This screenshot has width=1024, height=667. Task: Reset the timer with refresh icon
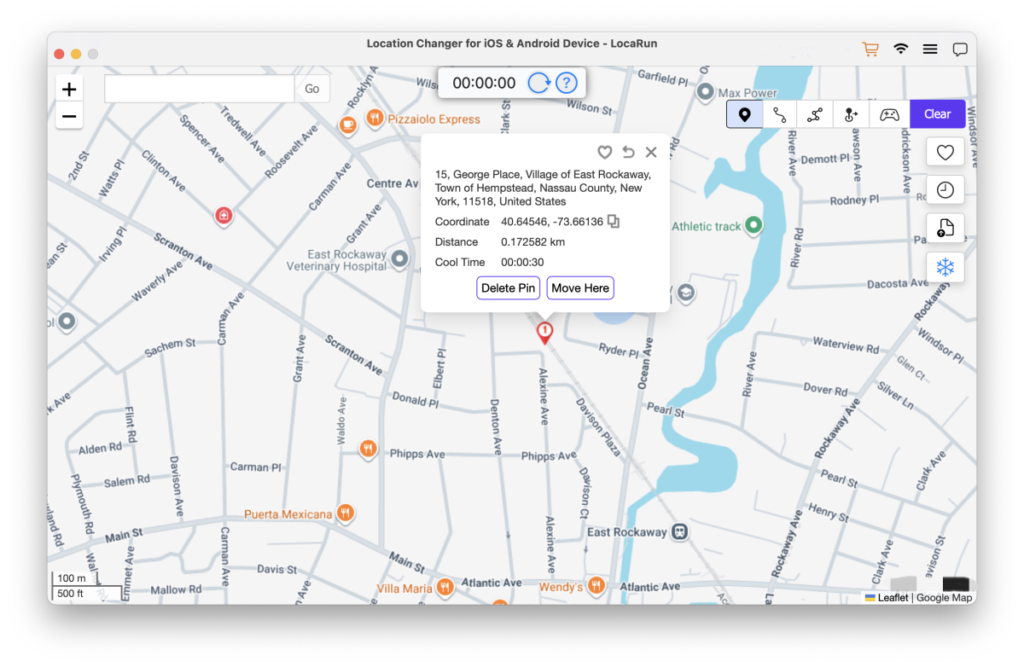pos(539,83)
